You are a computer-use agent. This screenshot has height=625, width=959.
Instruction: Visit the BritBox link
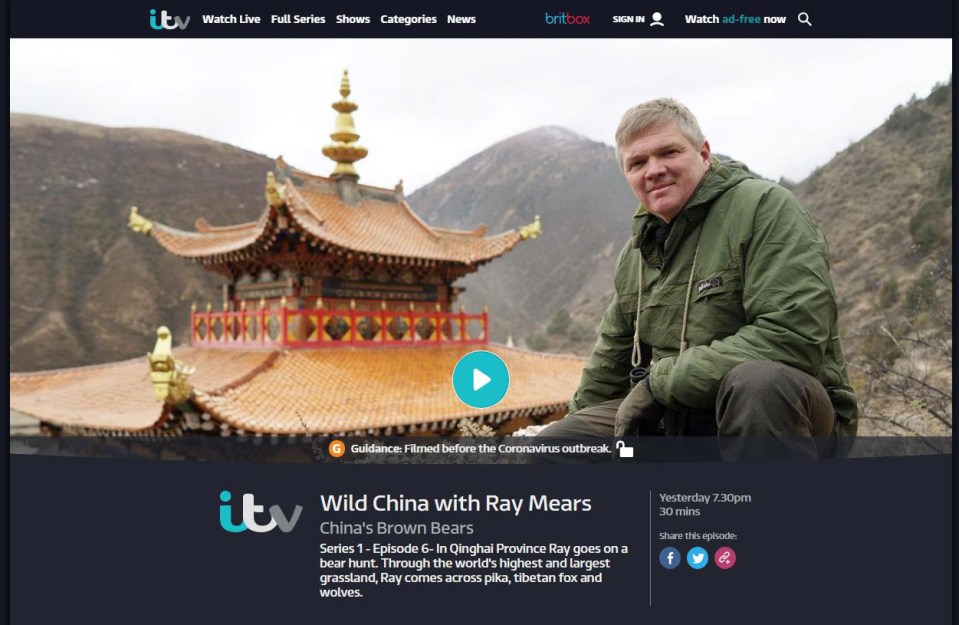point(568,19)
